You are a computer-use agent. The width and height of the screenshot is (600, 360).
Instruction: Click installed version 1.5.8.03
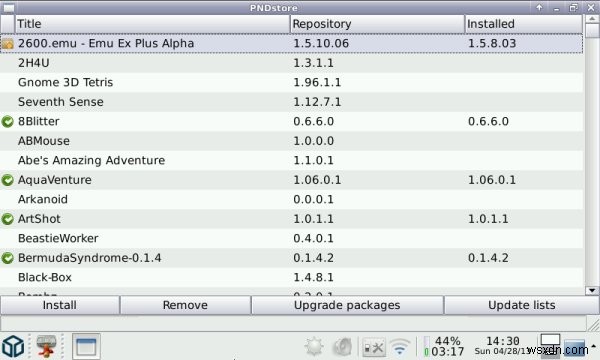(492, 43)
